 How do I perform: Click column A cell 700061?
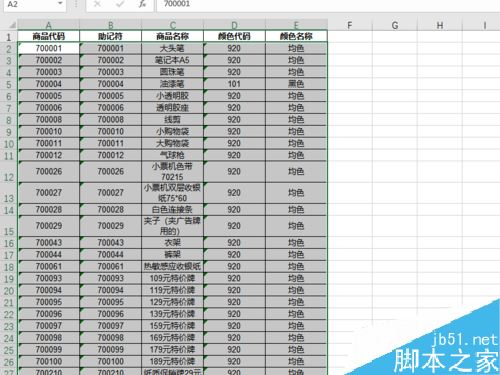click(49, 267)
